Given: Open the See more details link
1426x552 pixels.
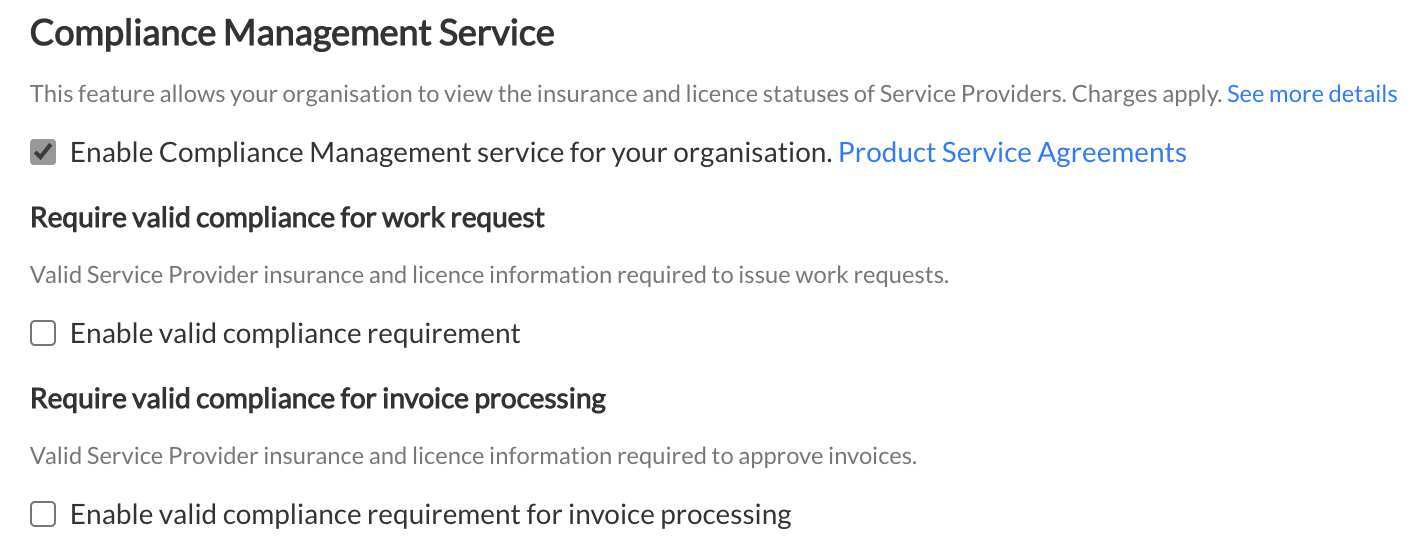Looking at the screenshot, I should coord(1312,94).
